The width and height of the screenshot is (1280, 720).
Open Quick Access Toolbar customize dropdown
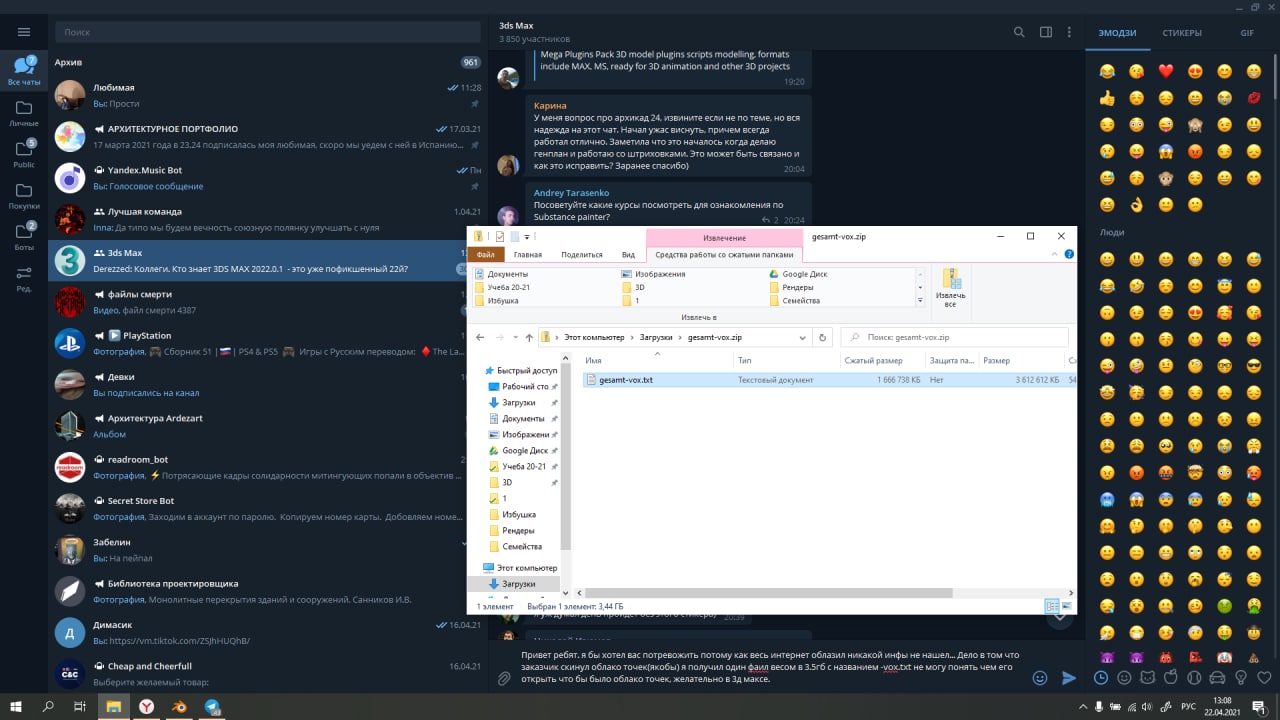coord(527,237)
